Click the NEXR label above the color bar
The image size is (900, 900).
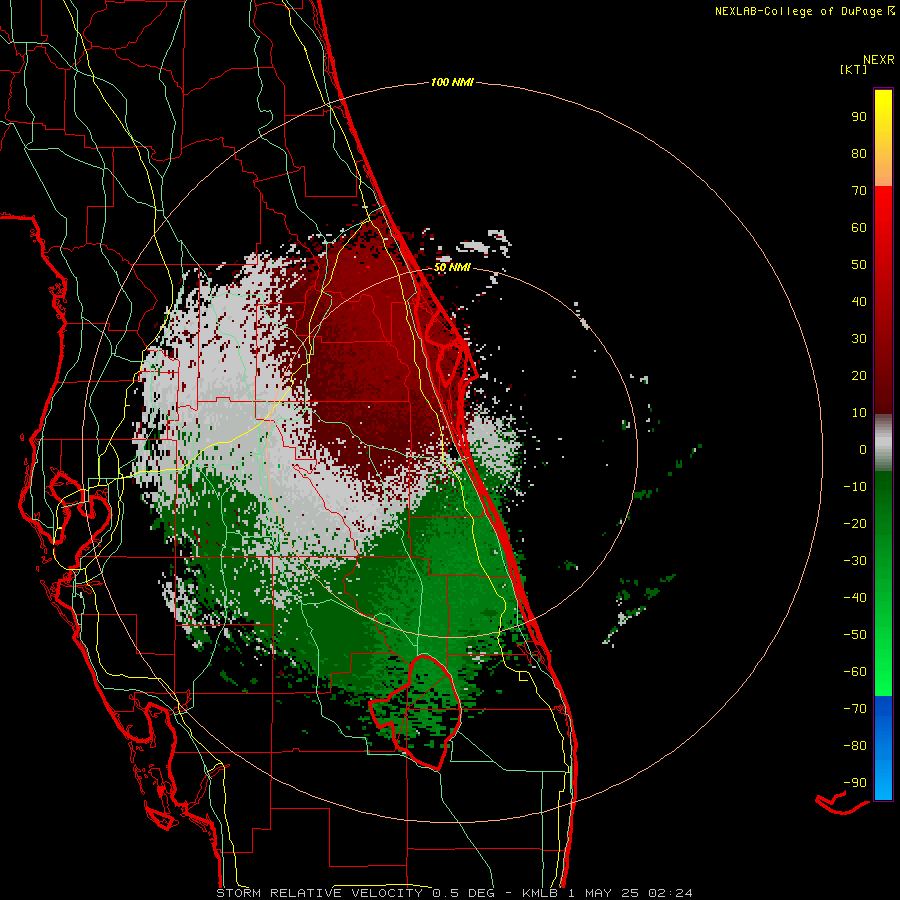tap(879, 60)
